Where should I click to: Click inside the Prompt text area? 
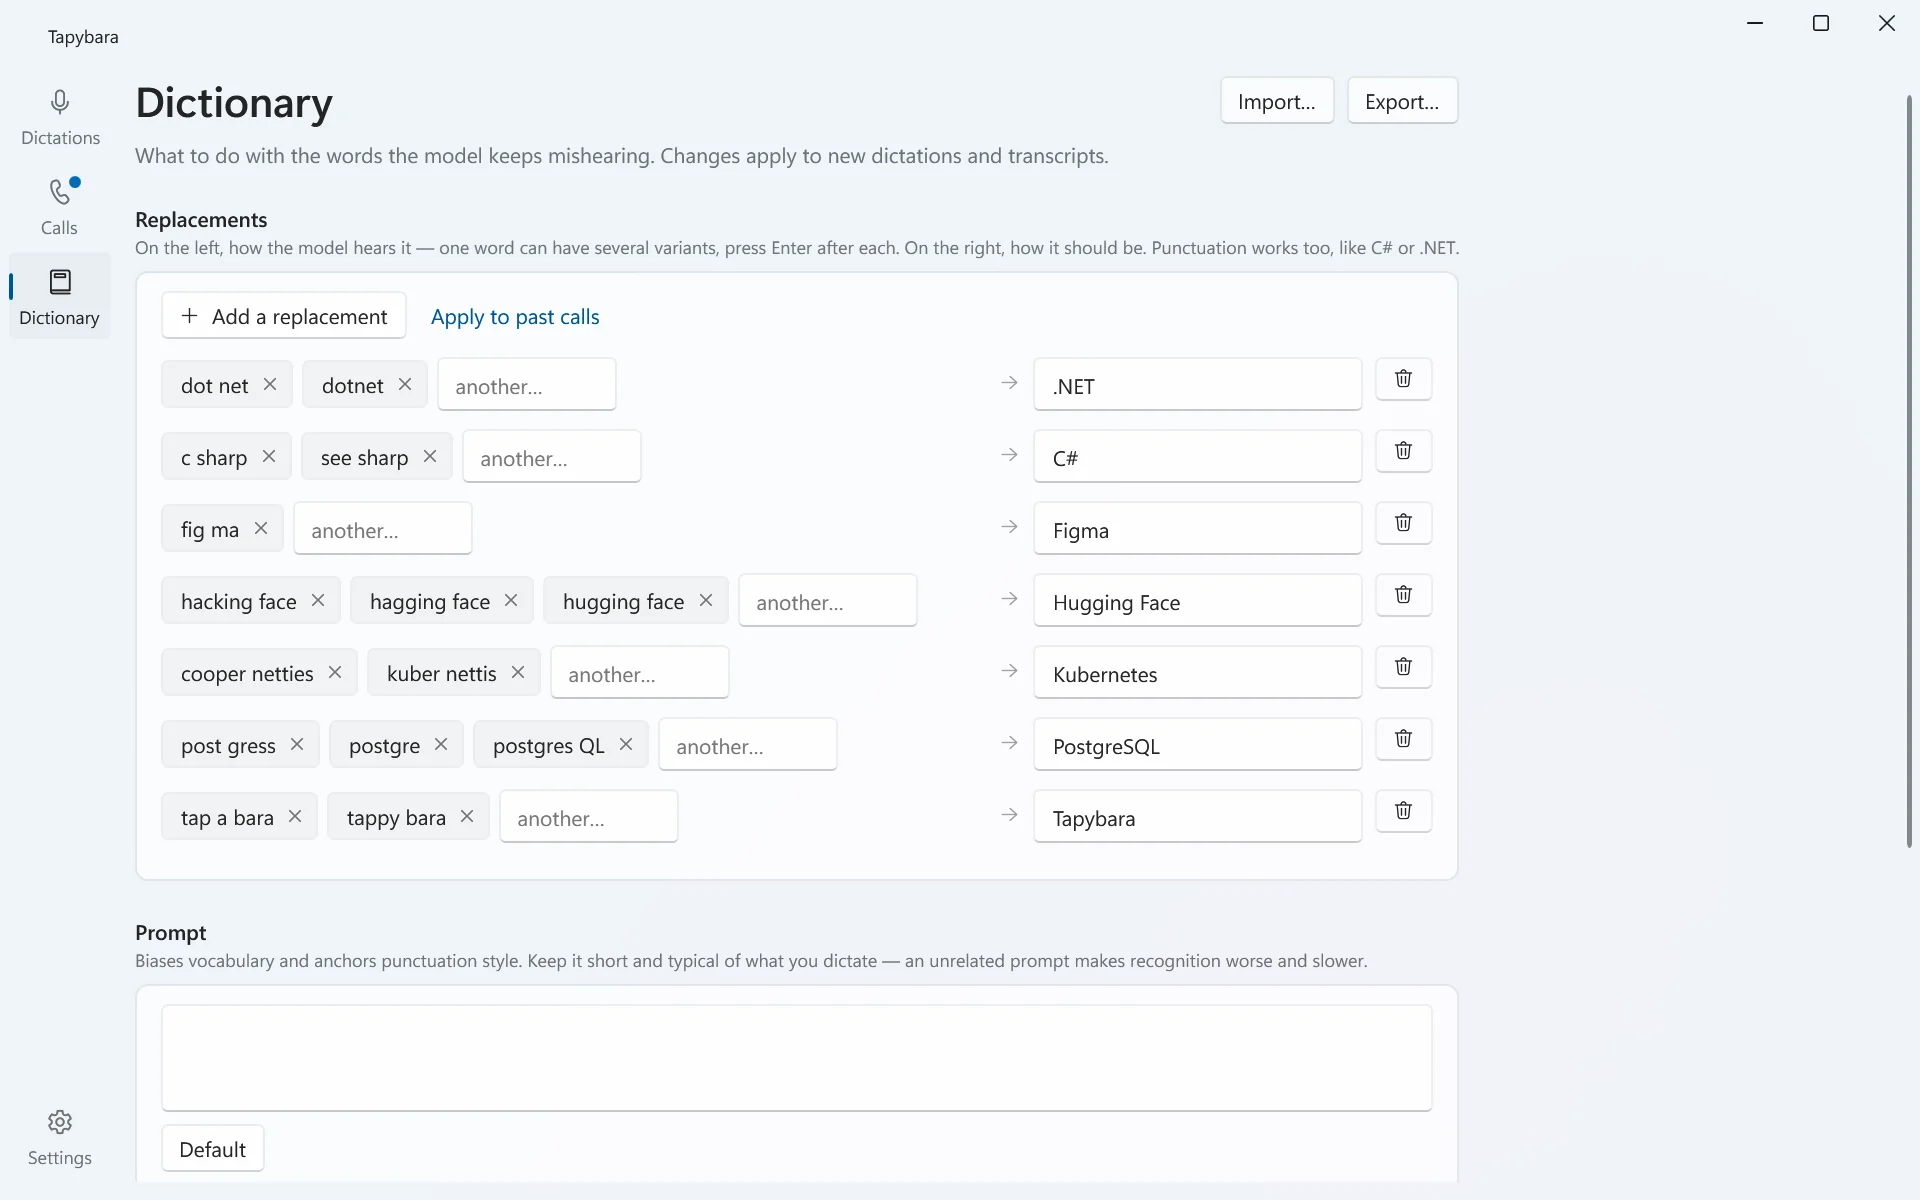pos(797,1058)
